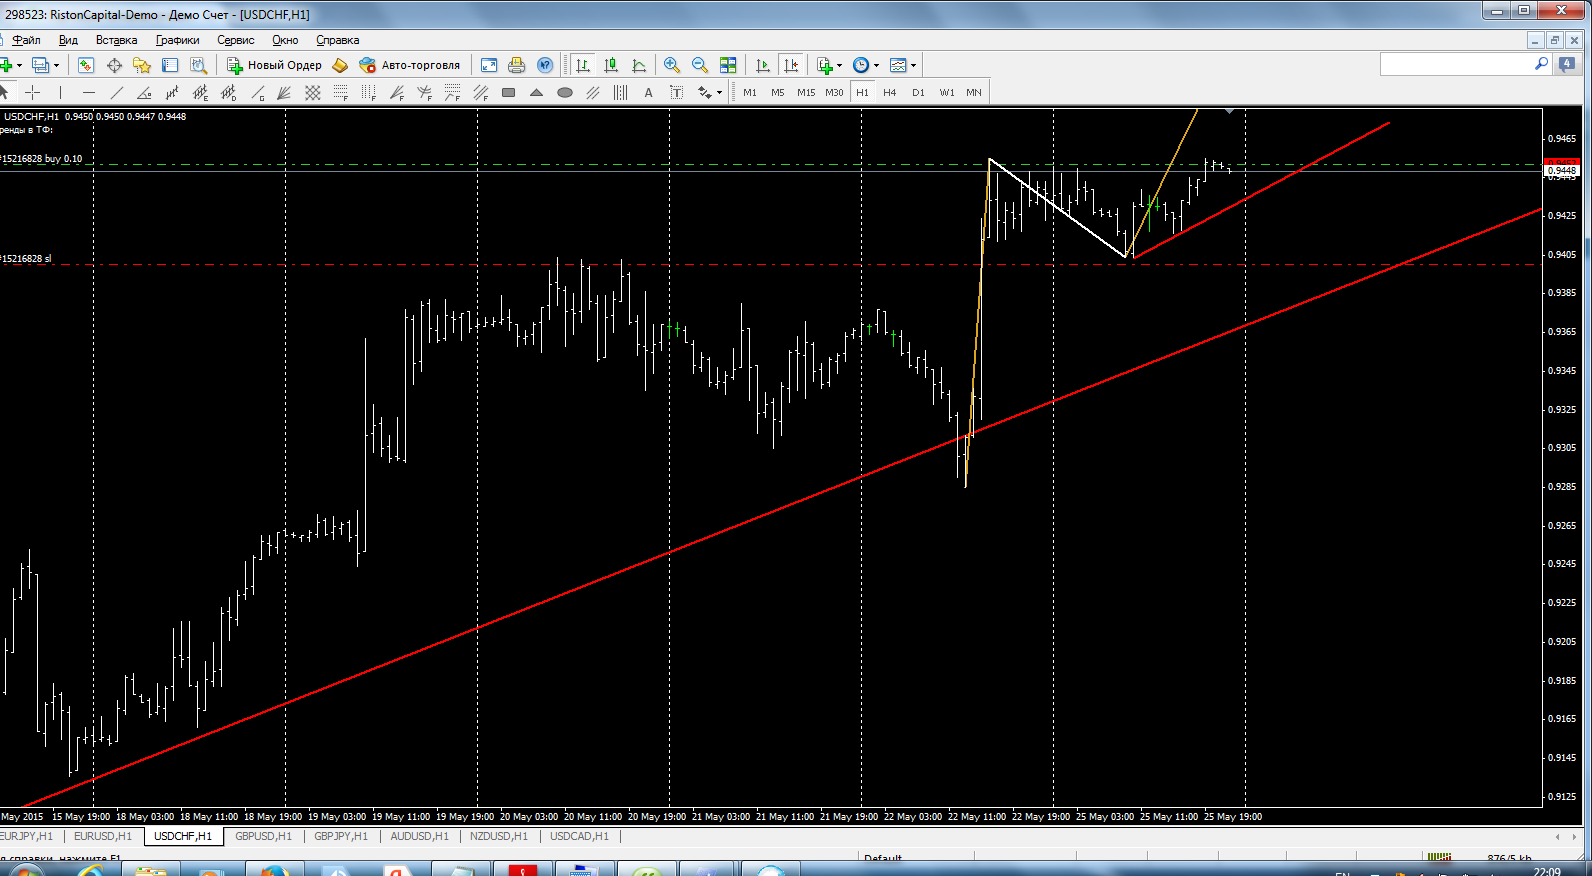Switch to M15 timeframe

806,92
